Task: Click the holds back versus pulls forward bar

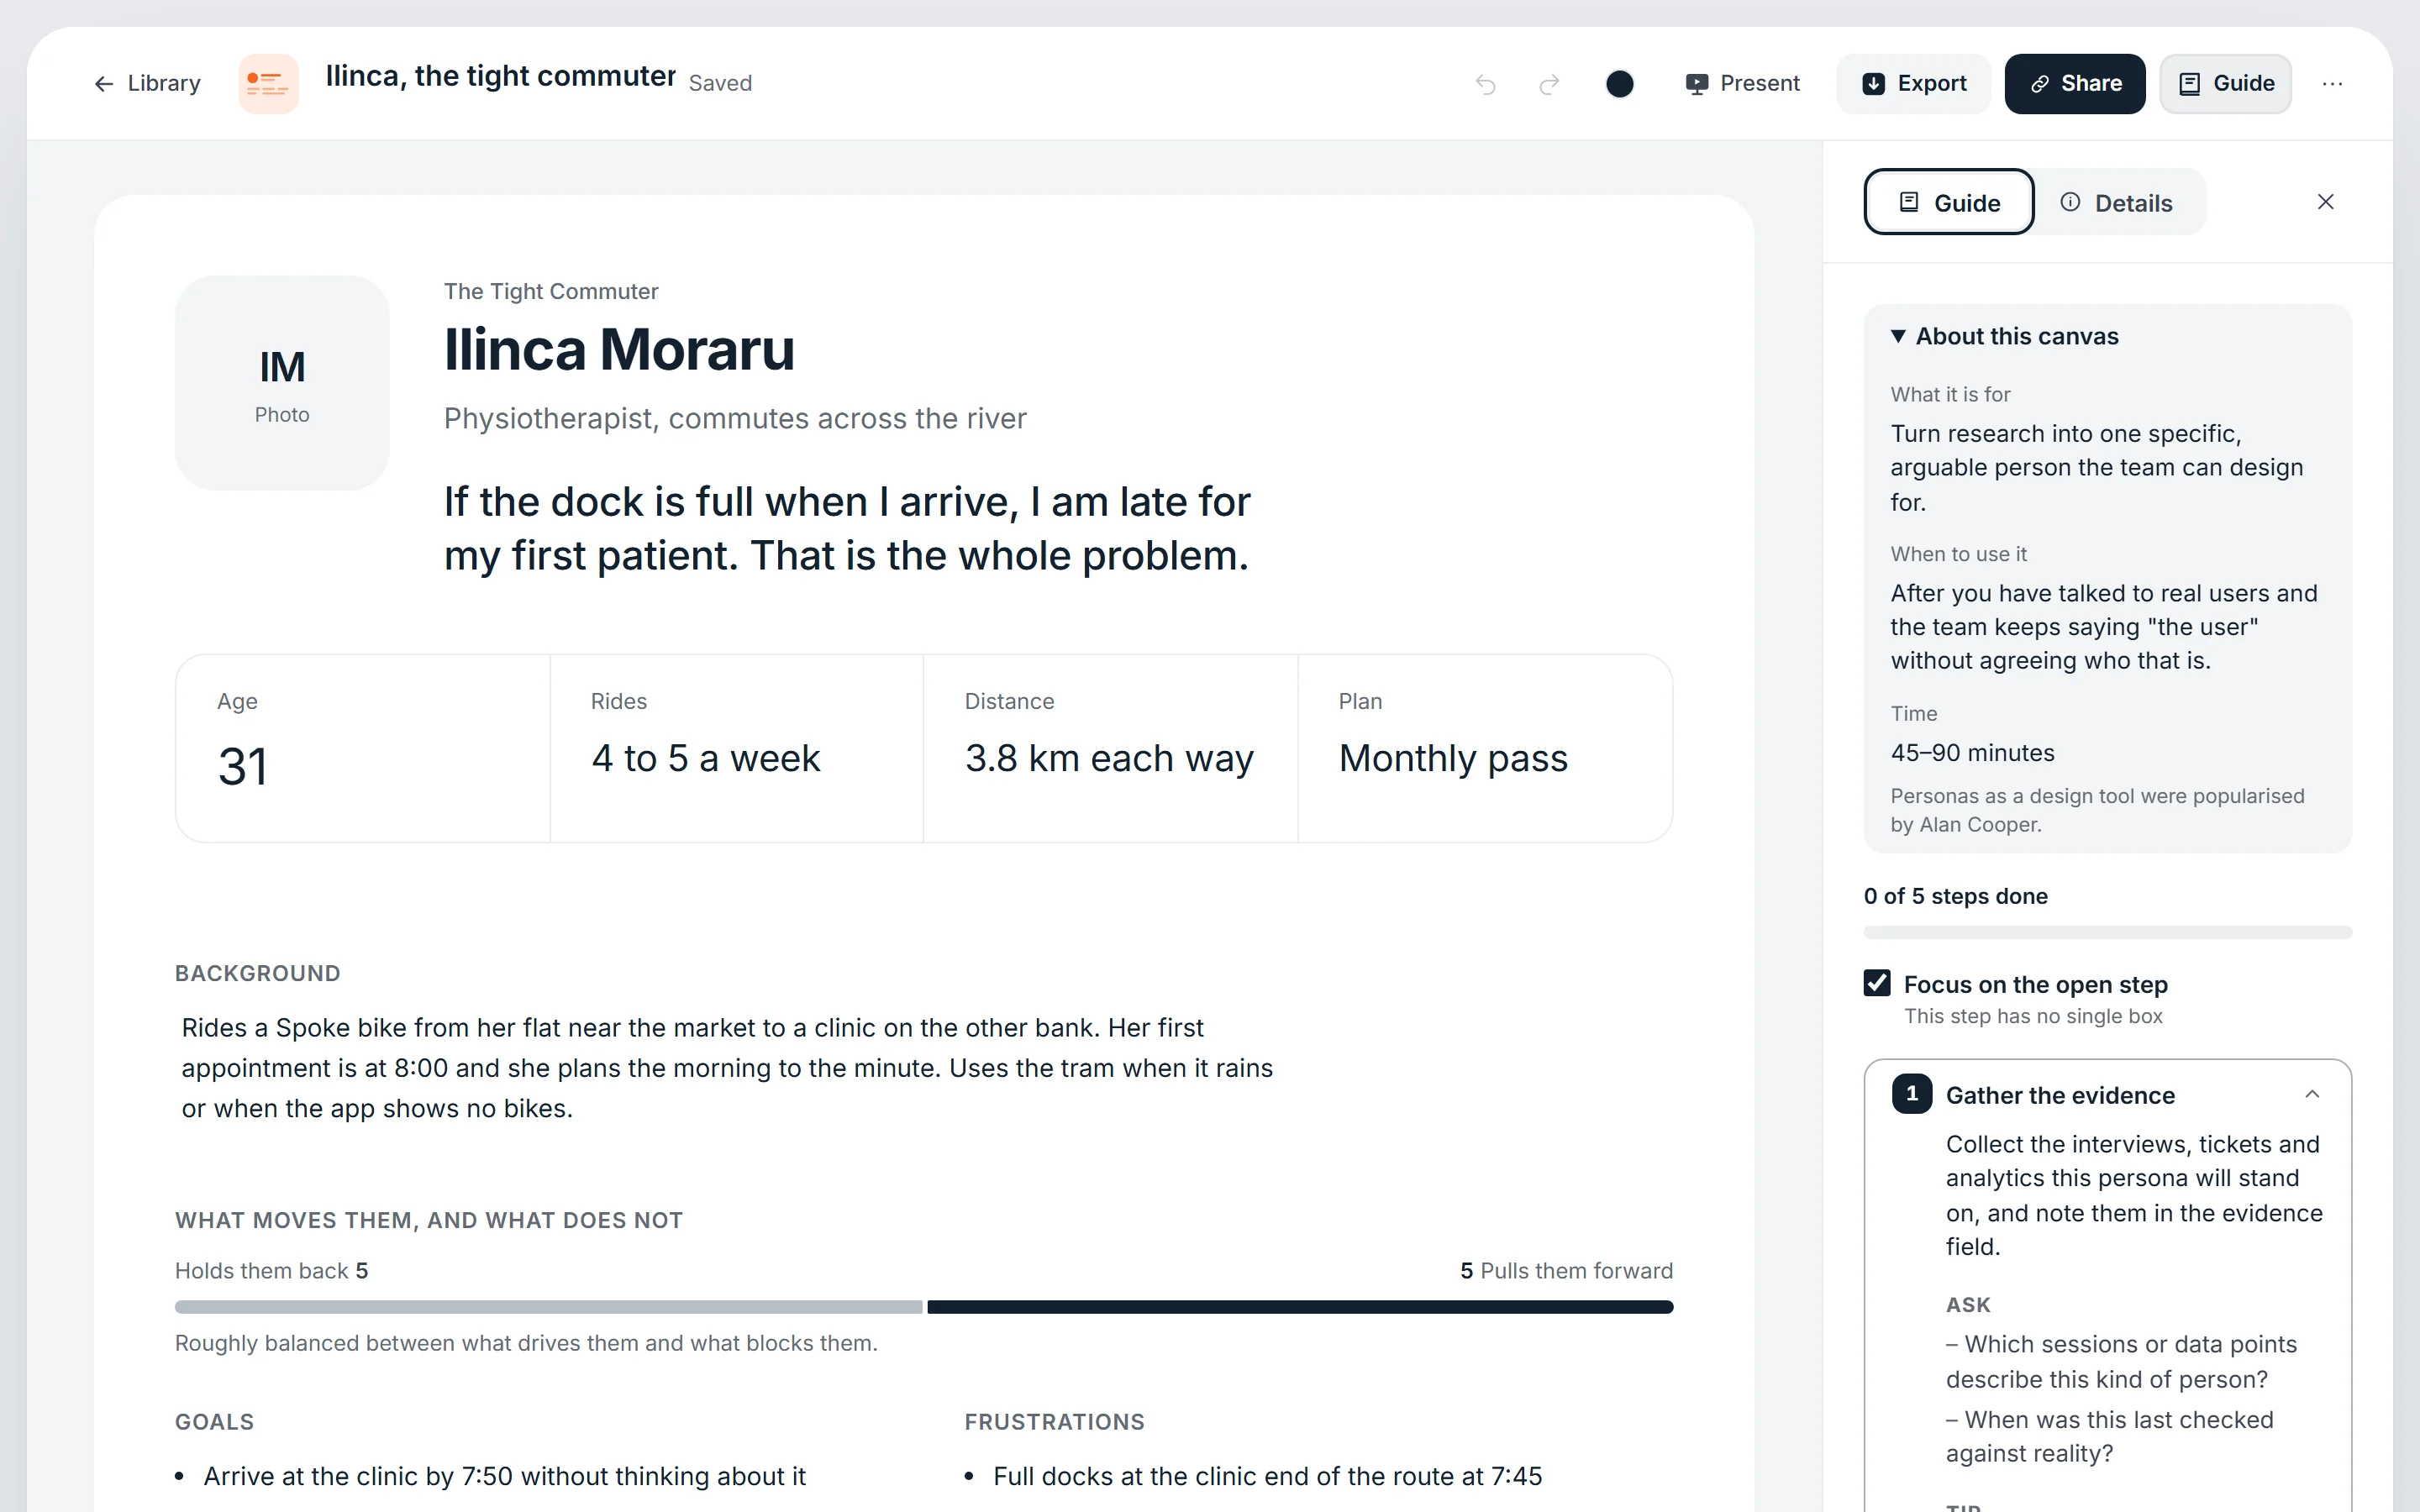Action: (924, 1307)
